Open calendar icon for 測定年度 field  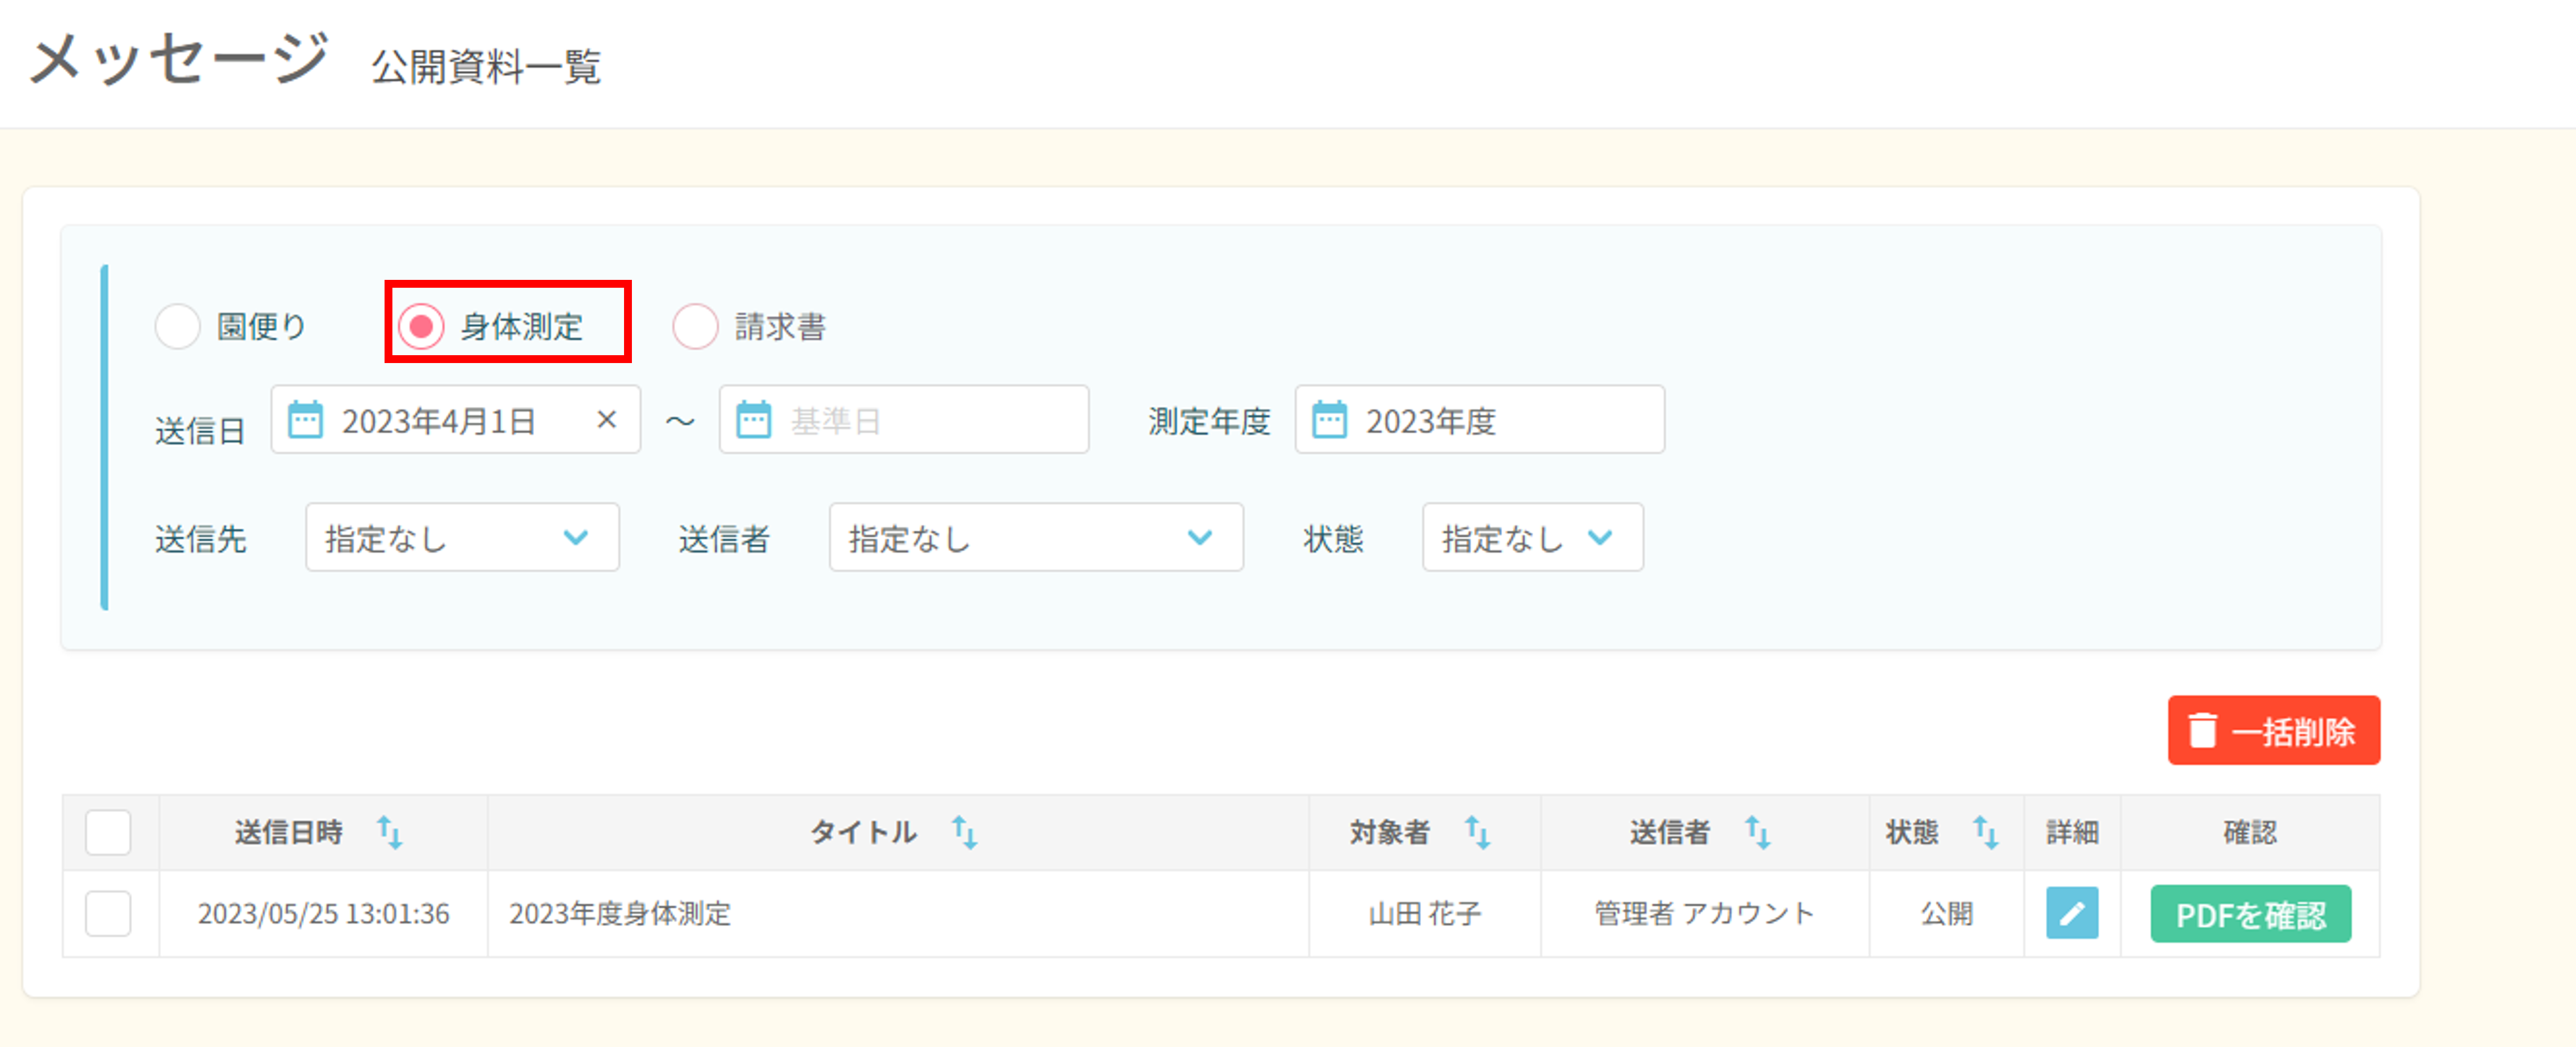point(1329,420)
